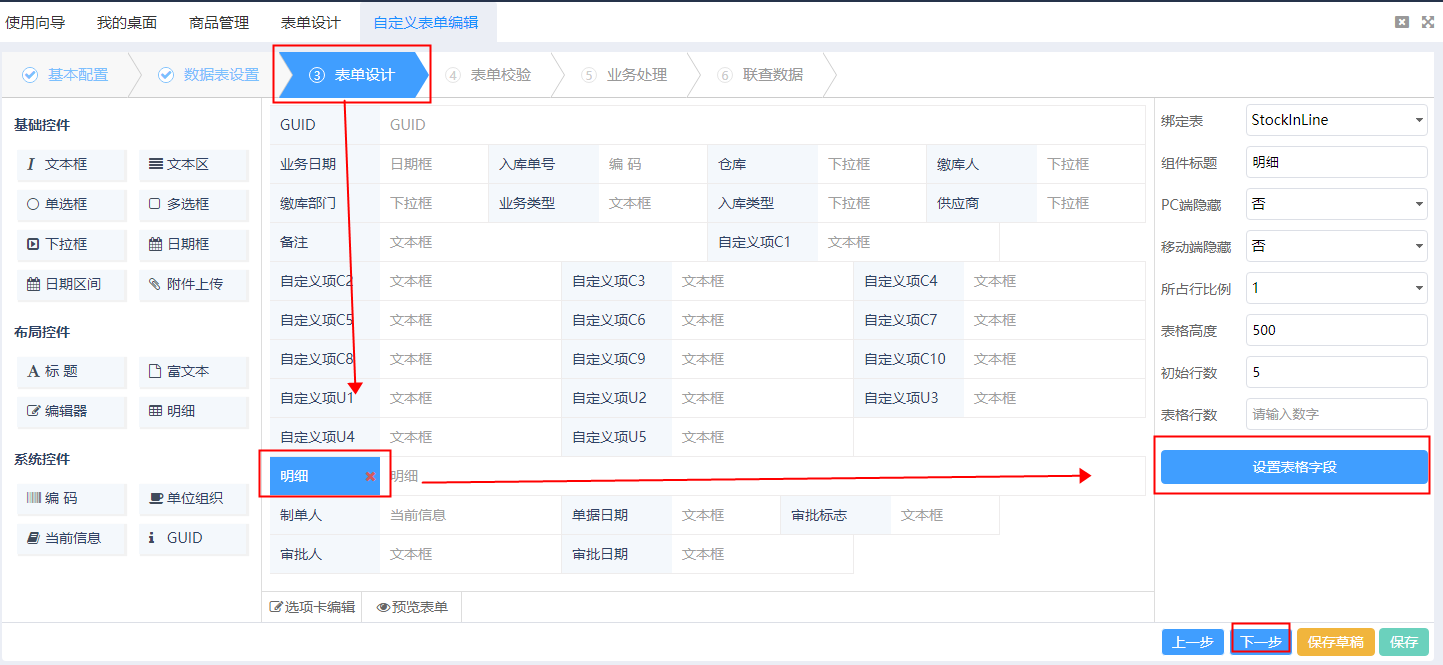Add the 多选框 checkbox control
Screen dimensions: 1443x665
(x=194, y=204)
